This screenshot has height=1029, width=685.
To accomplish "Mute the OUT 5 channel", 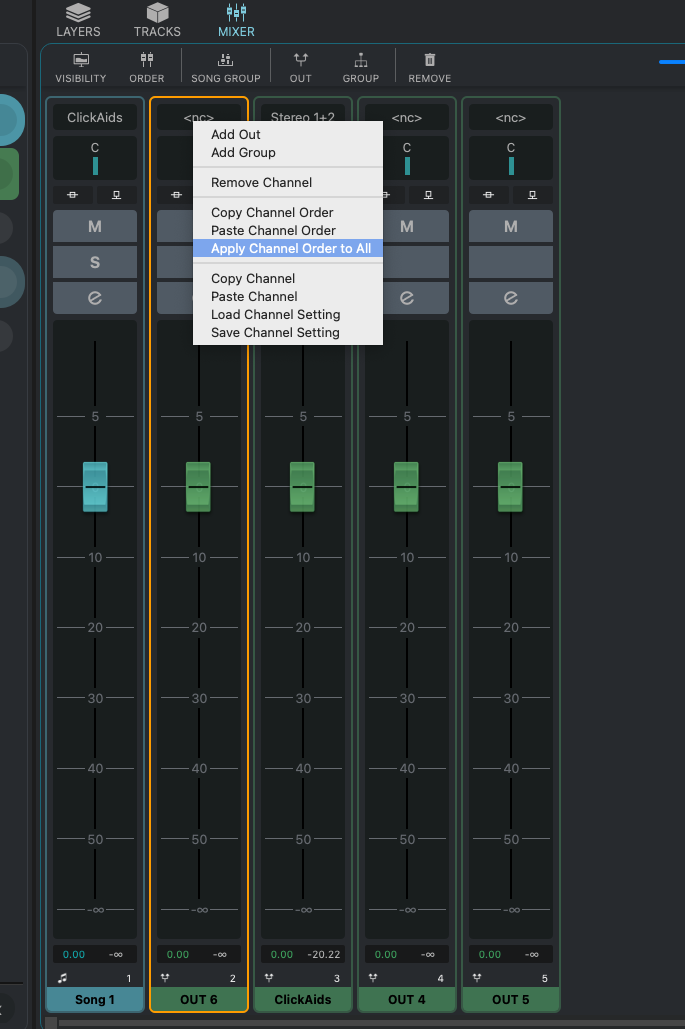I will pos(511,227).
